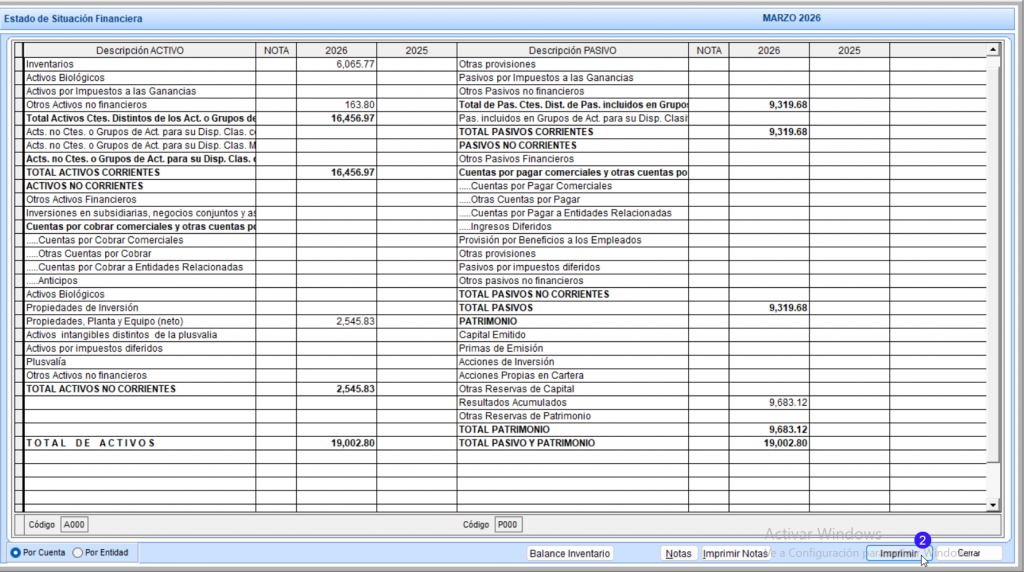Select TOTAL PASIVOS CORRIENTES row

[x=573, y=132]
